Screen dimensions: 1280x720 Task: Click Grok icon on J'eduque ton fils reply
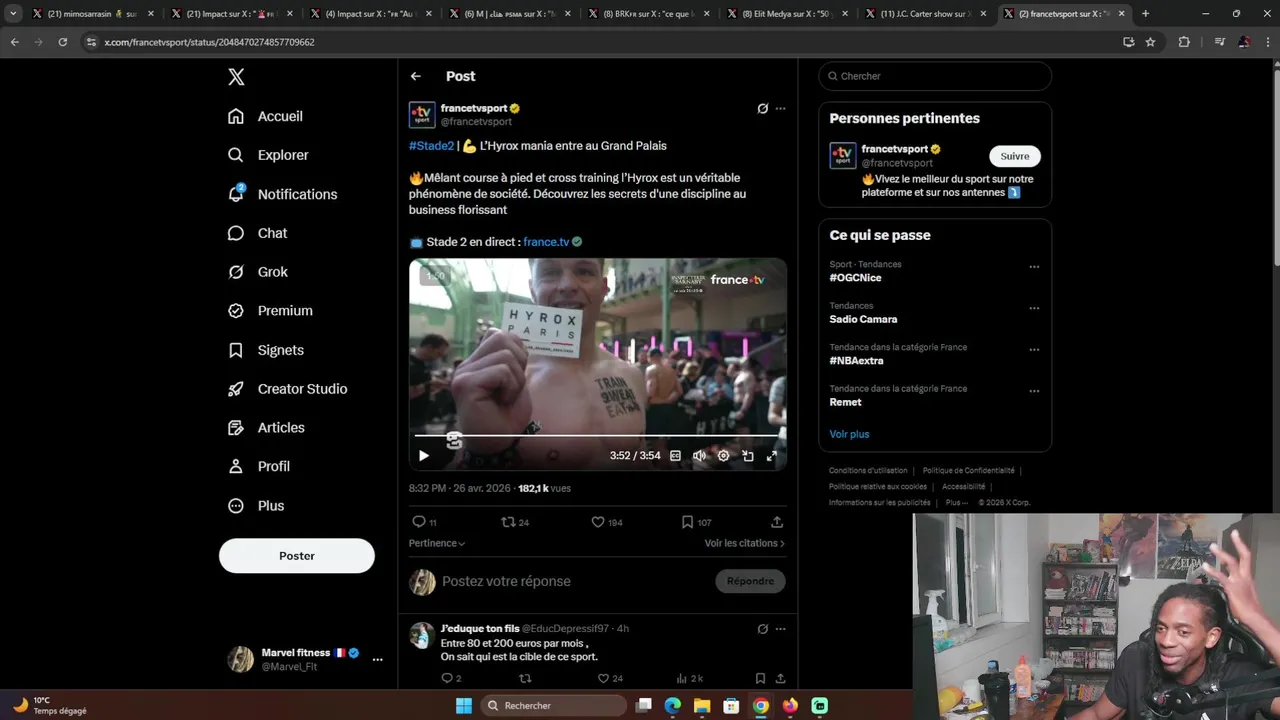point(762,629)
